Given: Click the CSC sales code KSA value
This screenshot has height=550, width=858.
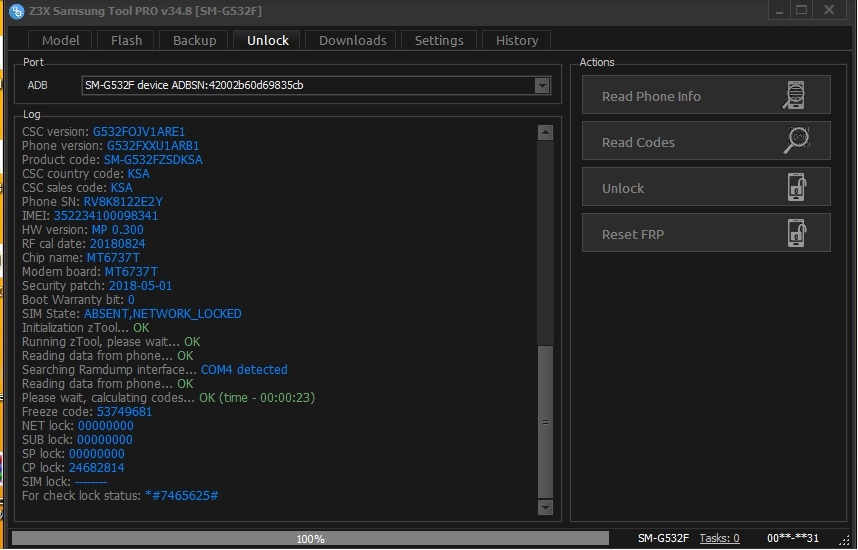Looking at the screenshot, I should pos(121,188).
